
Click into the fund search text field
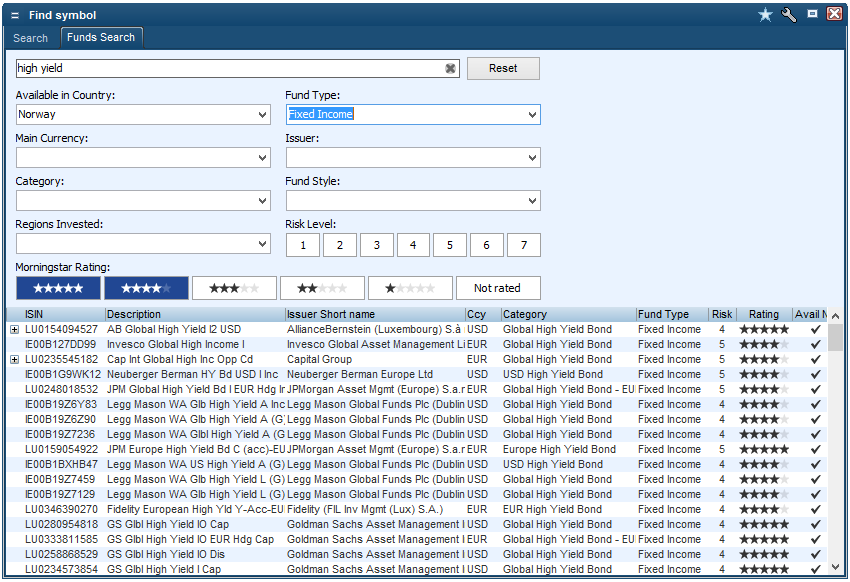point(228,68)
